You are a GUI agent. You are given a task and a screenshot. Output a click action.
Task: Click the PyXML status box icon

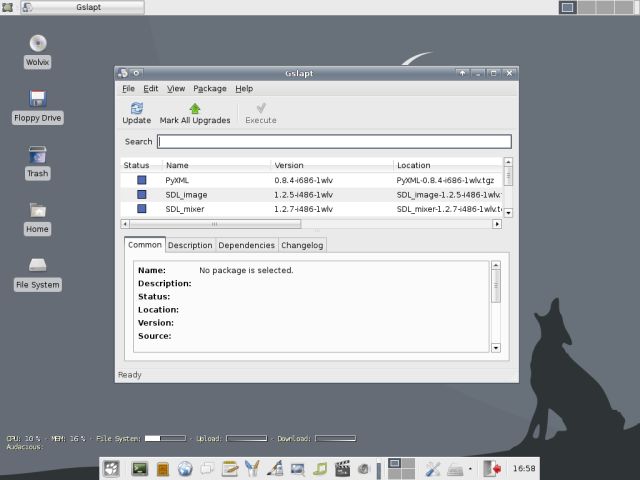[142, 180]
